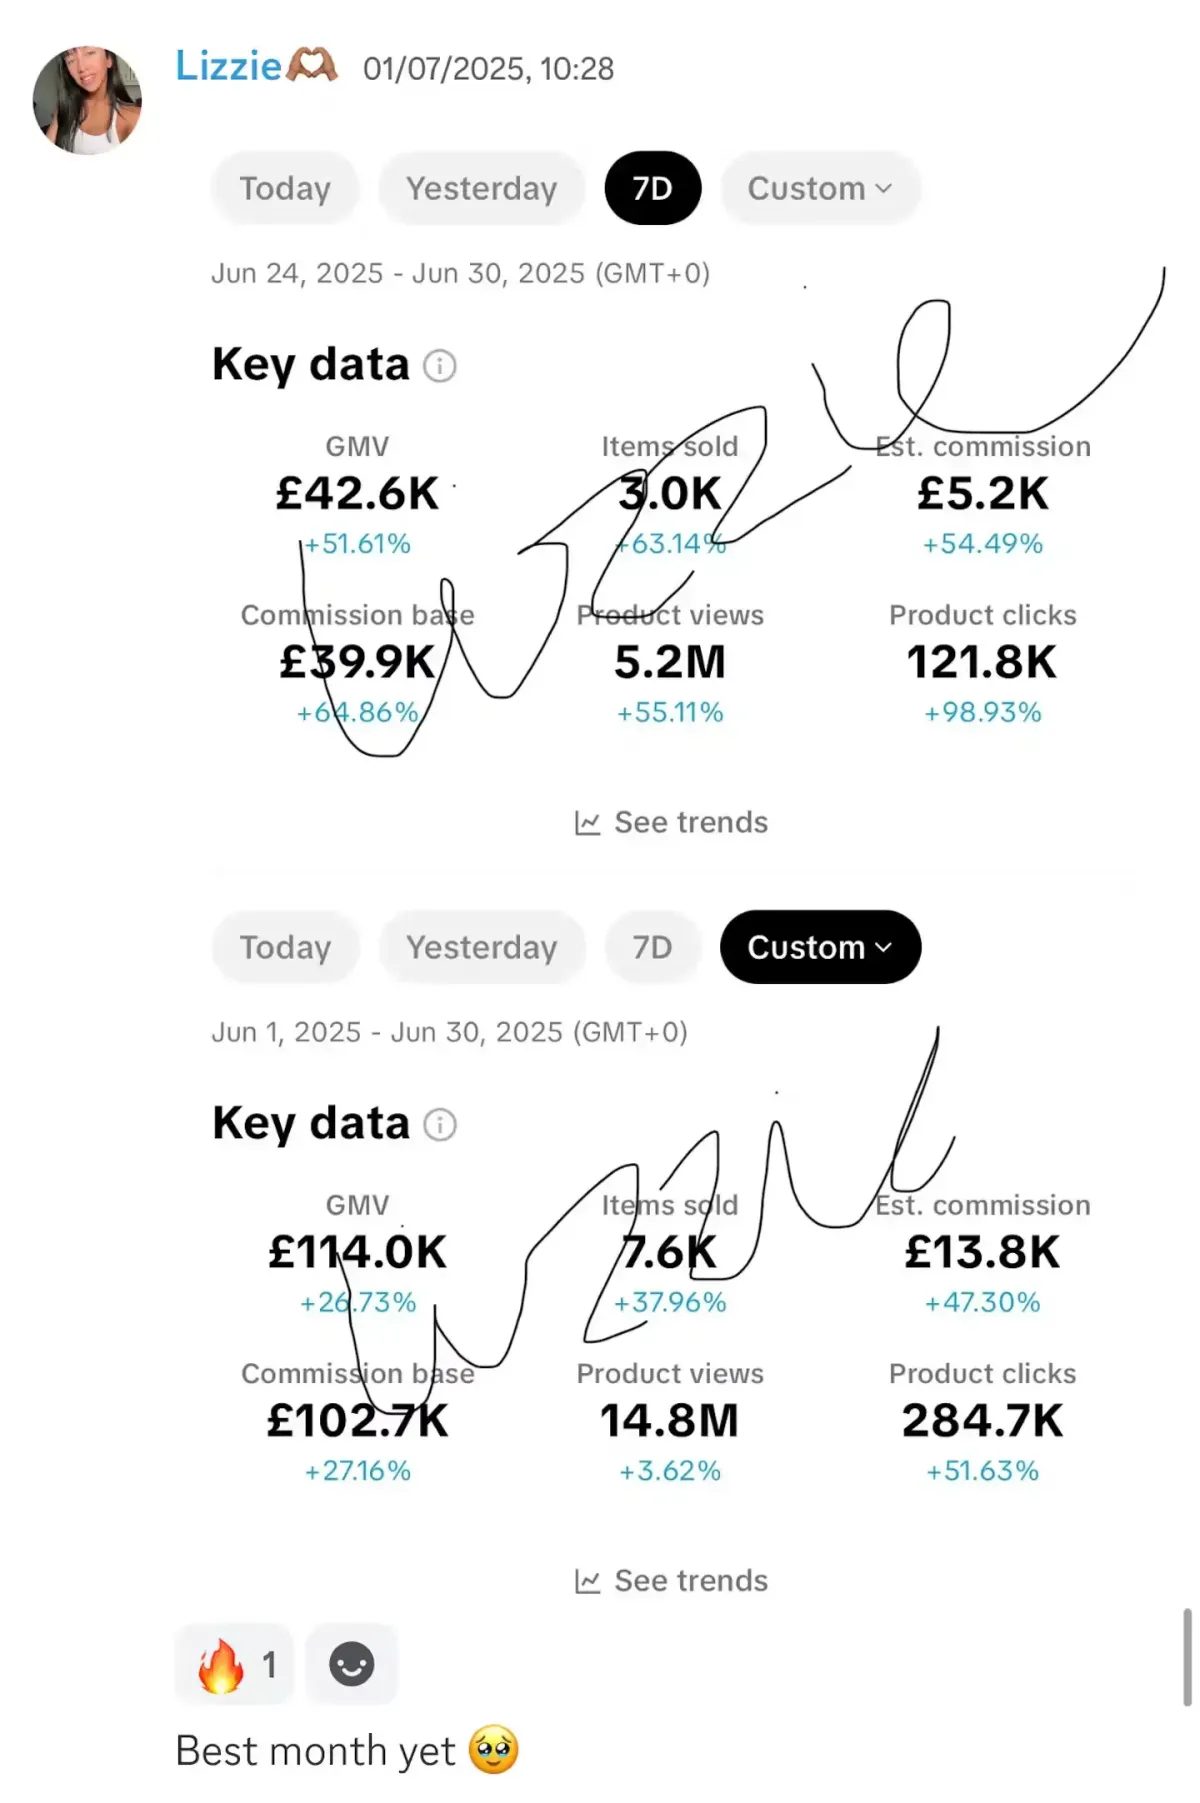Select the upper Today tab
Screen dimensions: 1200x1803
pos(285,188)
